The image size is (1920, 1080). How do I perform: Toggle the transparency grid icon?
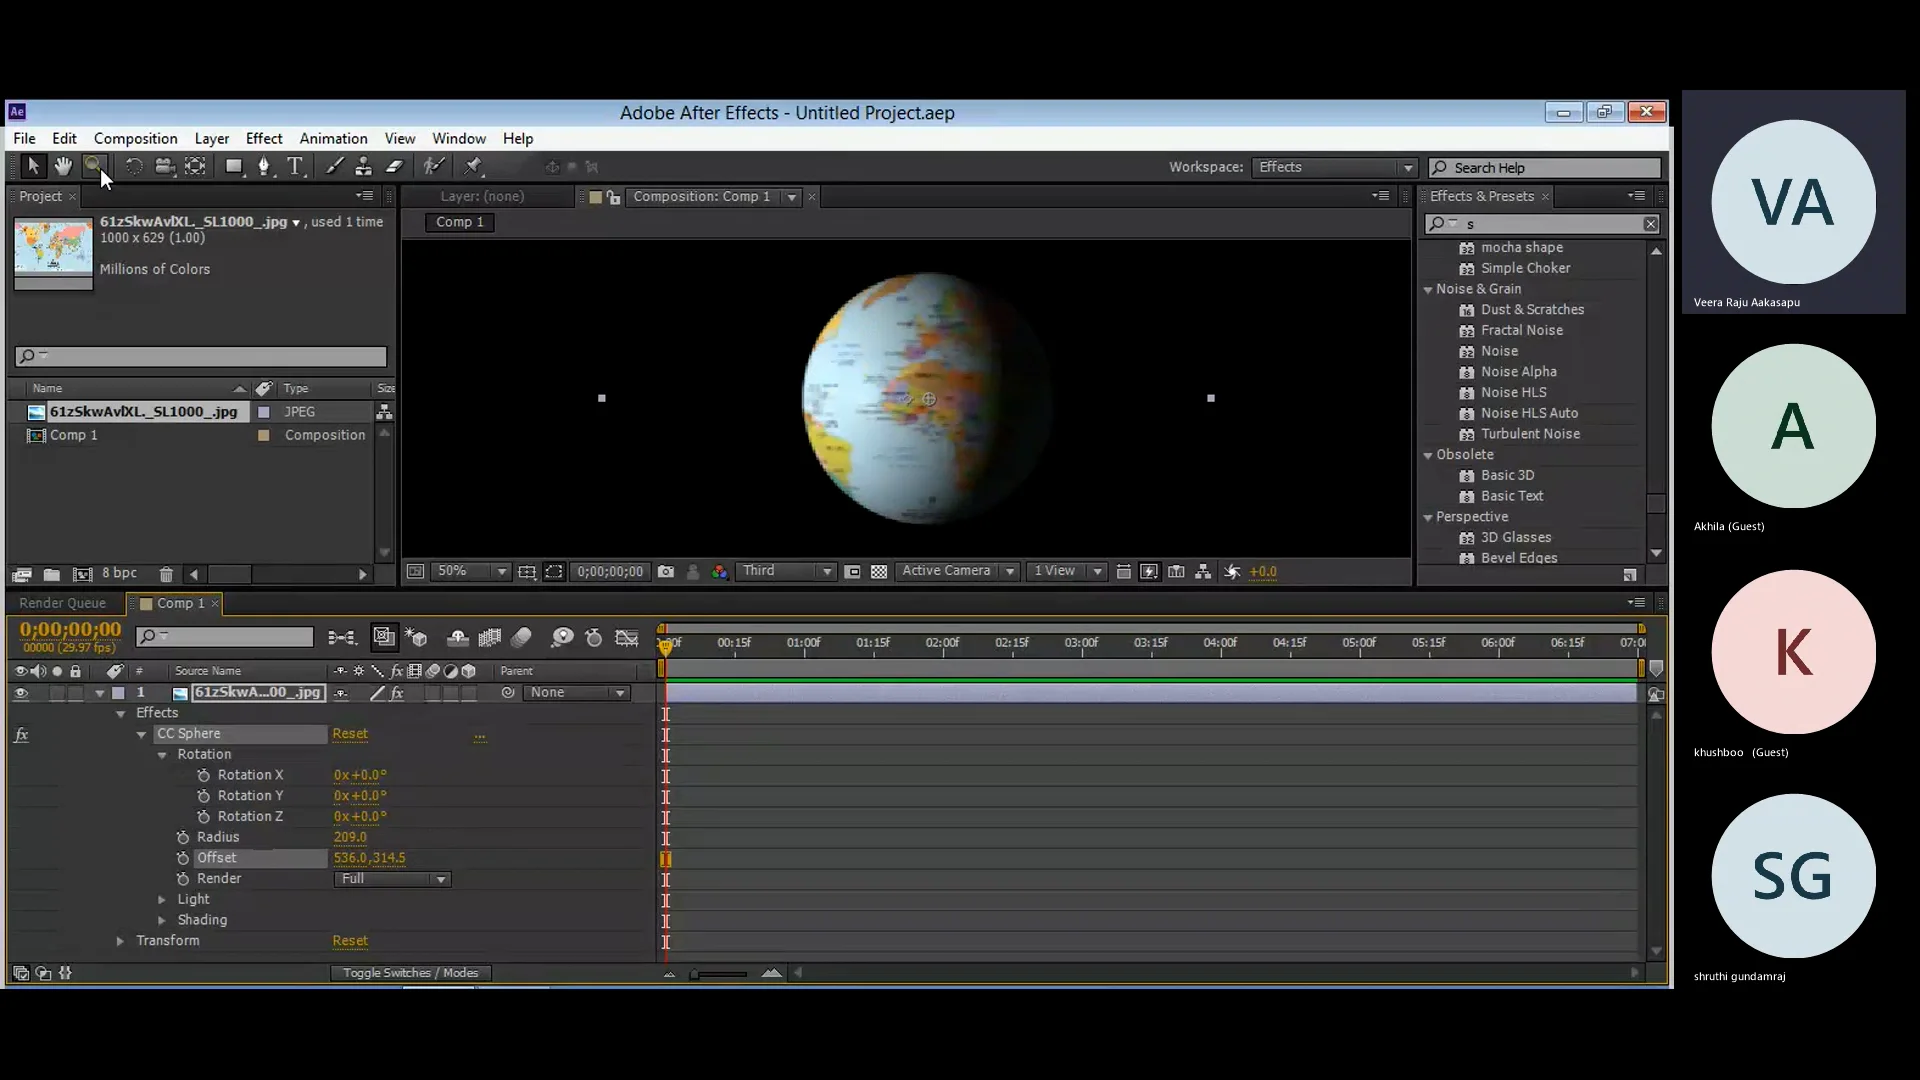click(879, 572)
